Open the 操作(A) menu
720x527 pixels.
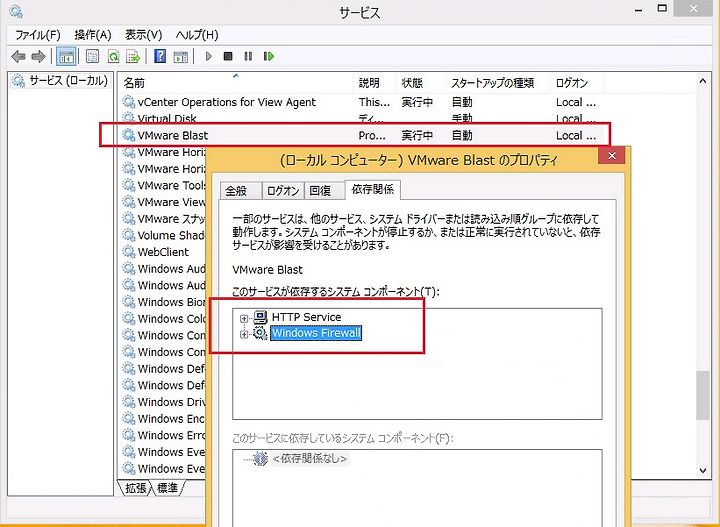click(x=93, y=35)
